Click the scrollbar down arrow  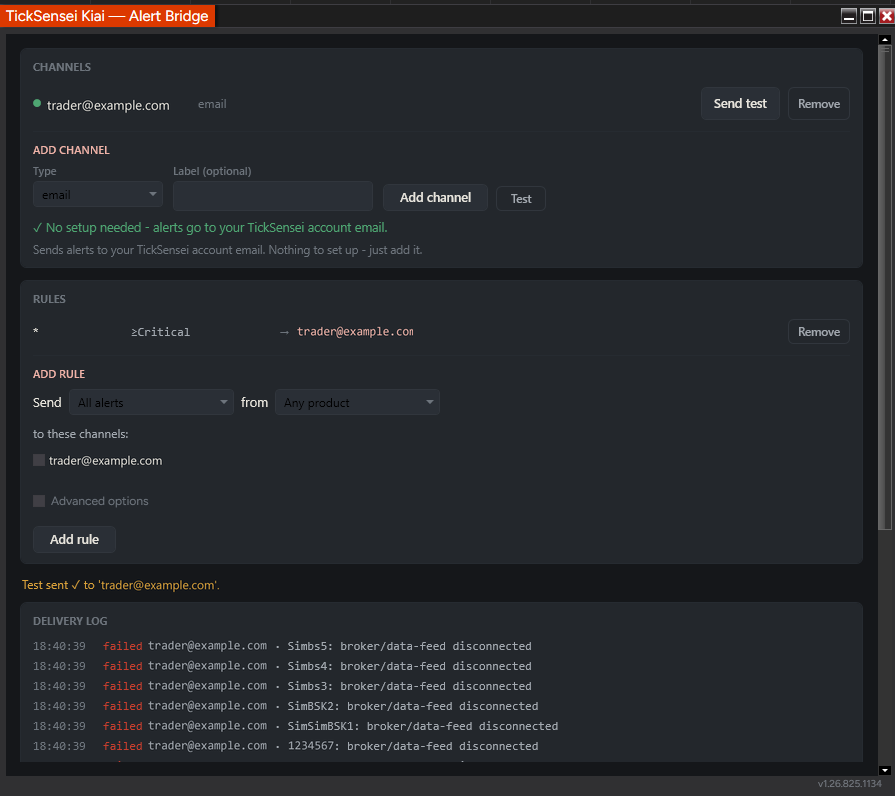(x=885, y=770)
